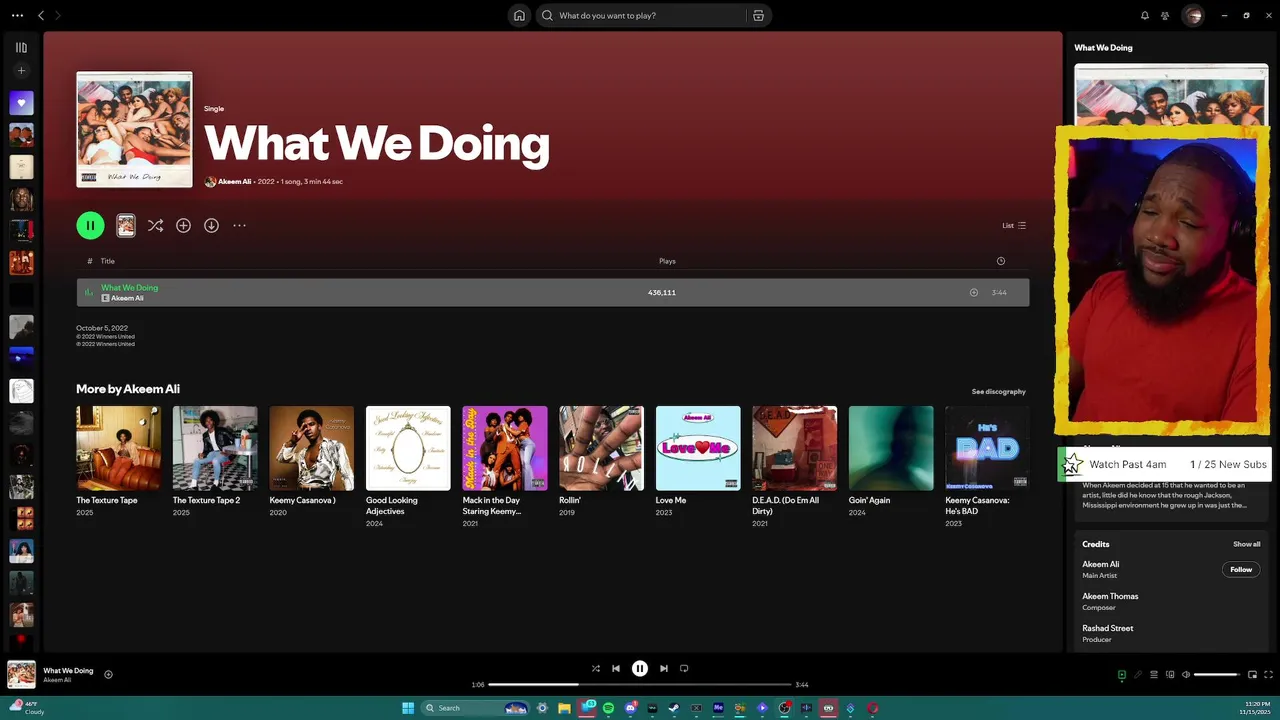Open the notifications bell

pos(1145,15)
